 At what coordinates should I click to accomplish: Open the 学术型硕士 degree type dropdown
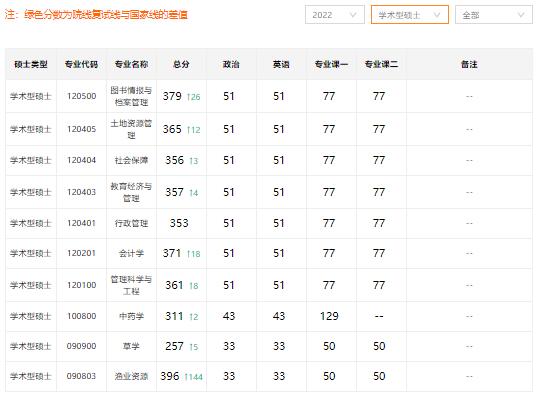pyautogui.click(x=410, y=15)
